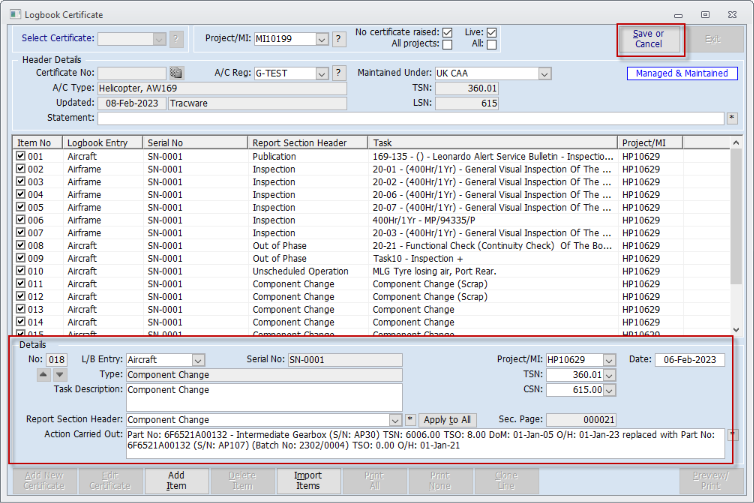The width and height of the screenshot is (754, 503).
Task: Move item up with the up arrow
Action: point(43,375)
